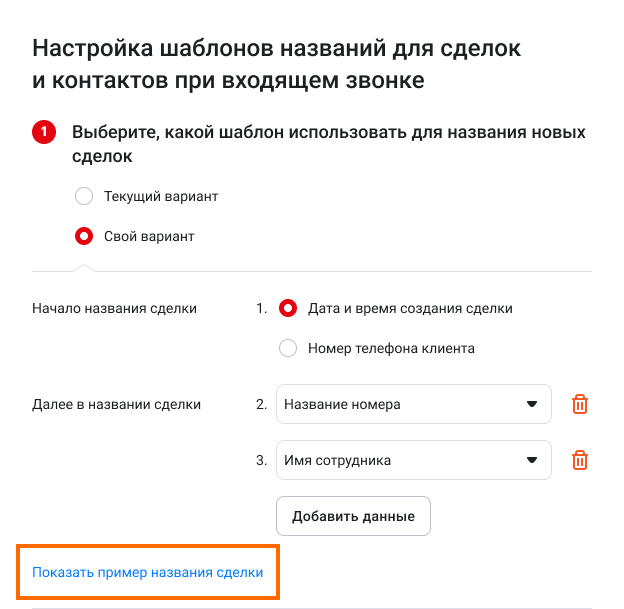Click the "Далее в названии сделки" label
Viewport: 624px width, 609px height.
[x=116, y=404]
